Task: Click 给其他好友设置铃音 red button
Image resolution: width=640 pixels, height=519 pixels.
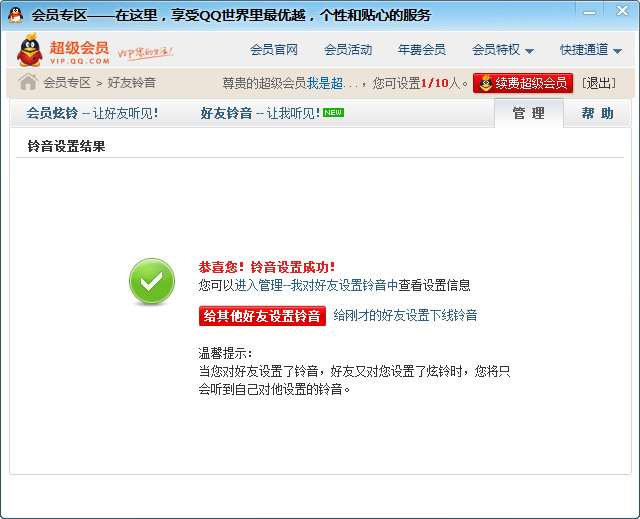Action: coord(262,316)
